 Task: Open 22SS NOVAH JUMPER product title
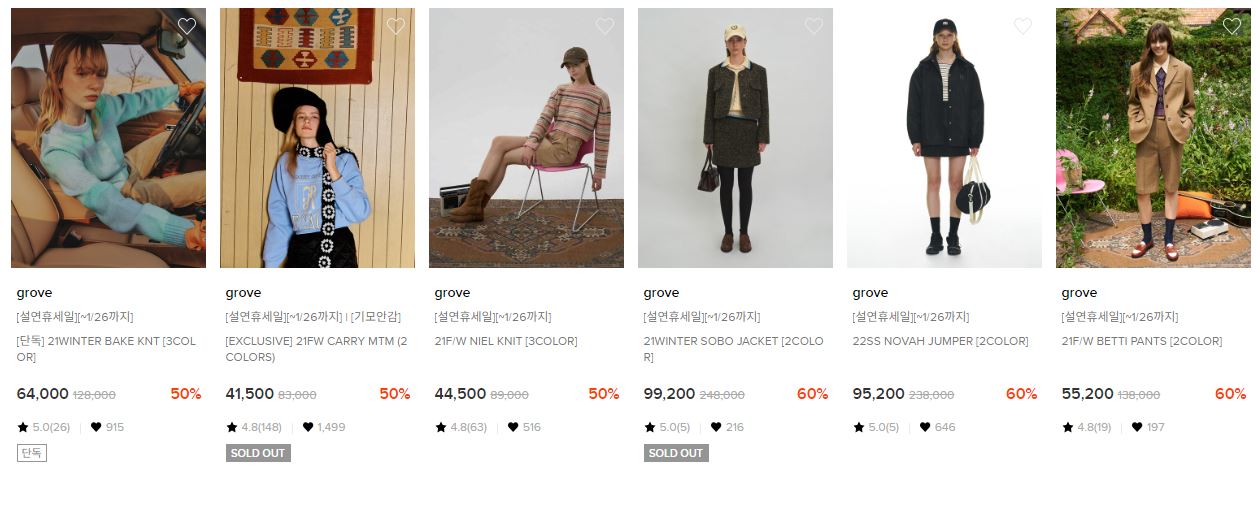(940, 341)
